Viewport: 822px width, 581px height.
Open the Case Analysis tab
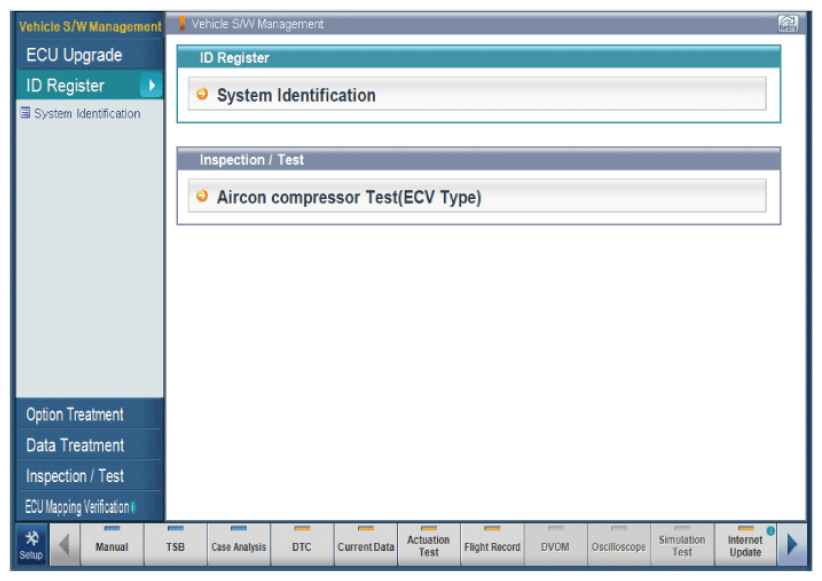(239, 545)
